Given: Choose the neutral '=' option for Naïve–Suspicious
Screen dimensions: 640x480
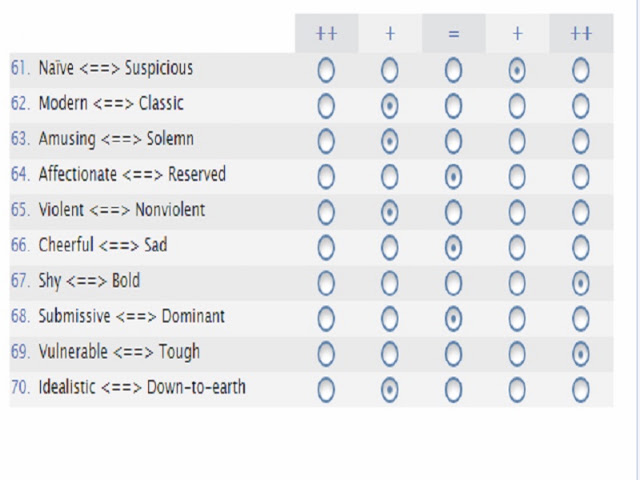Looking at the screenshot, I should [453, 70].
